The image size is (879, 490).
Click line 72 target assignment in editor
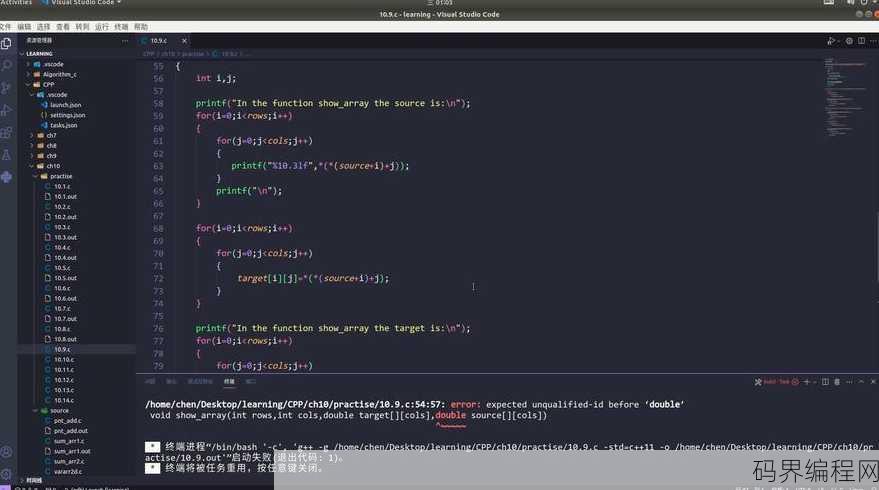(x=313, y=278)
